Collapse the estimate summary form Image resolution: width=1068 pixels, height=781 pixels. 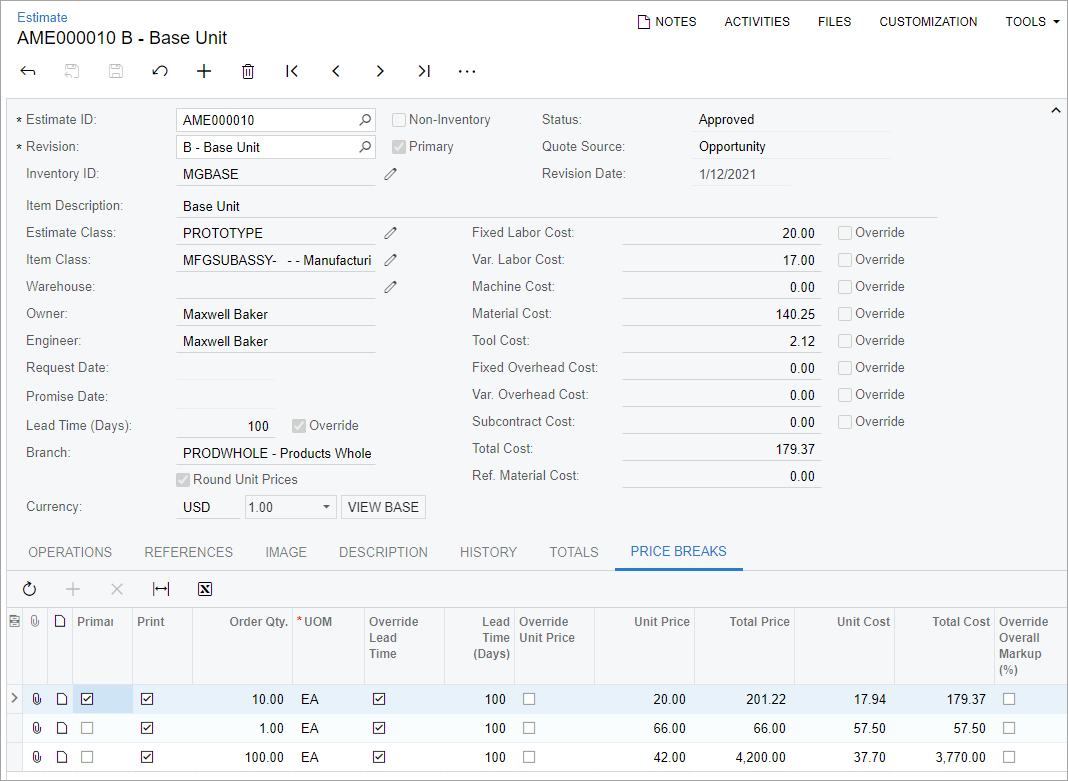[1055, 111]
